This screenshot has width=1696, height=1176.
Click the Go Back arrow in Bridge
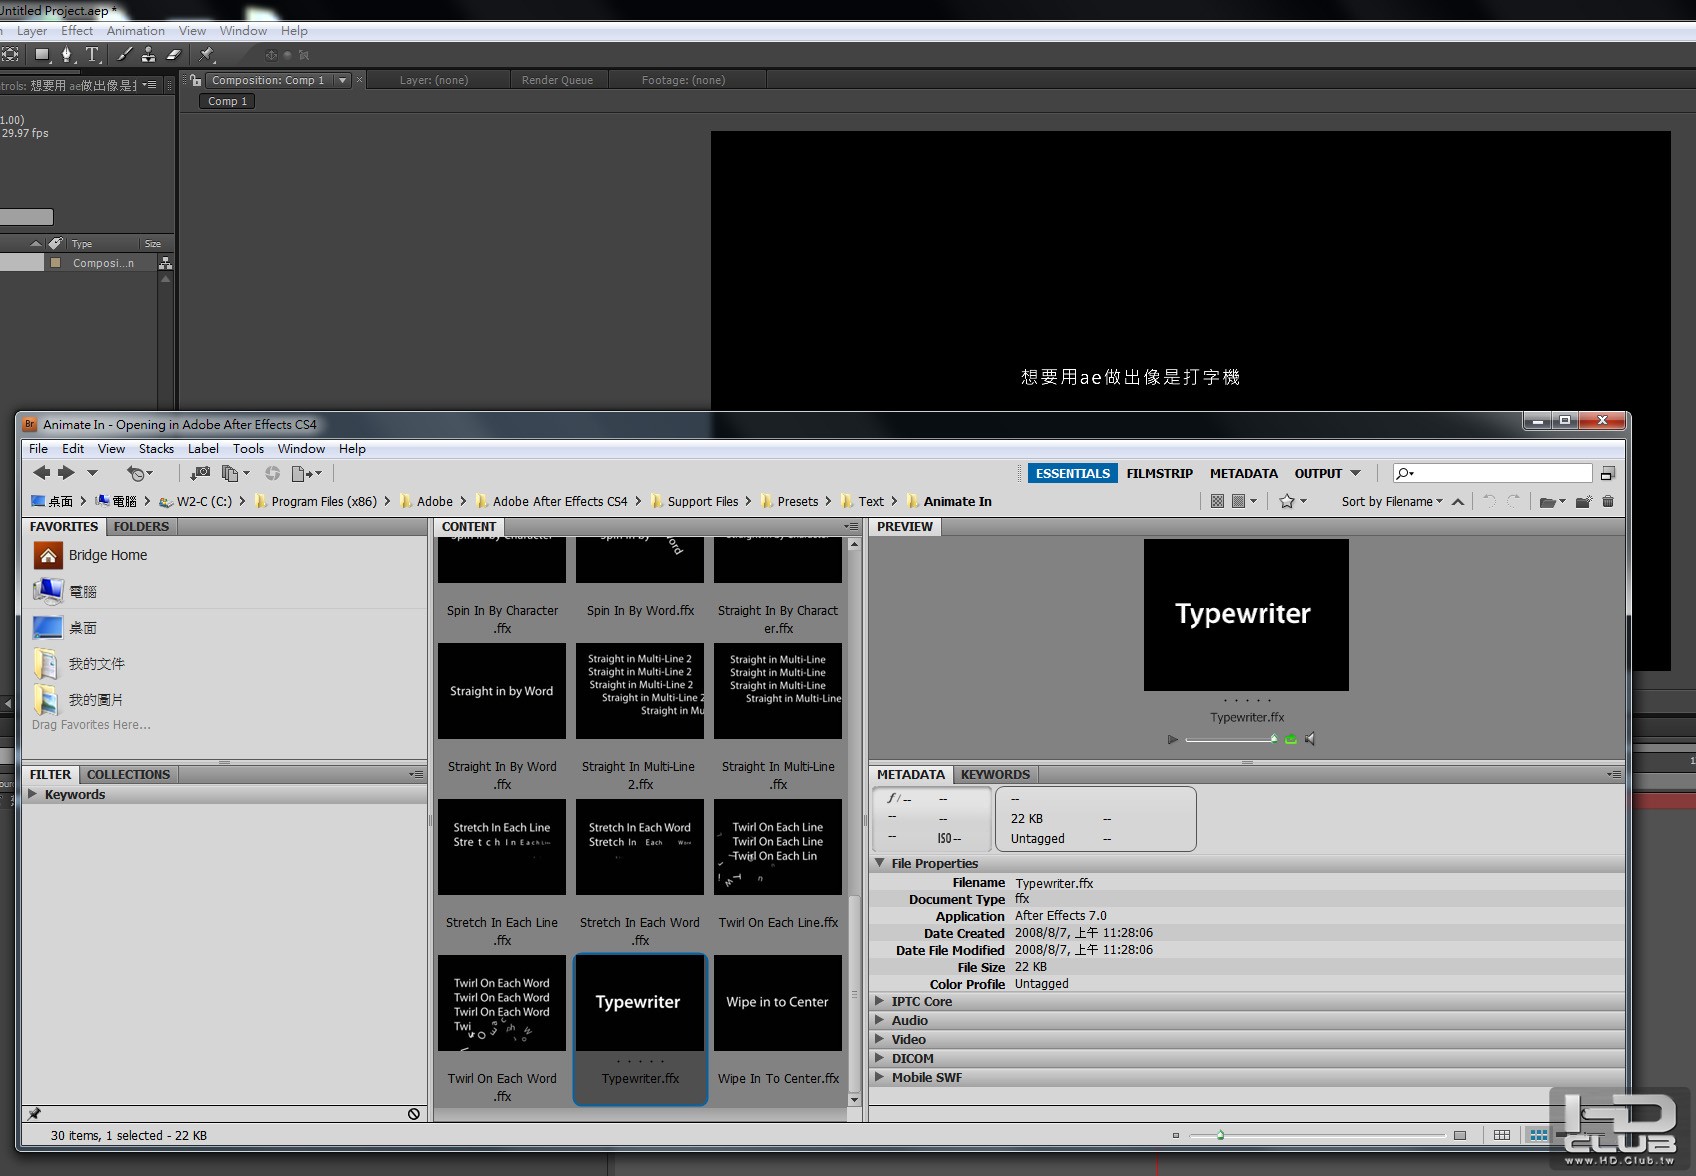(x=41, y=473)
